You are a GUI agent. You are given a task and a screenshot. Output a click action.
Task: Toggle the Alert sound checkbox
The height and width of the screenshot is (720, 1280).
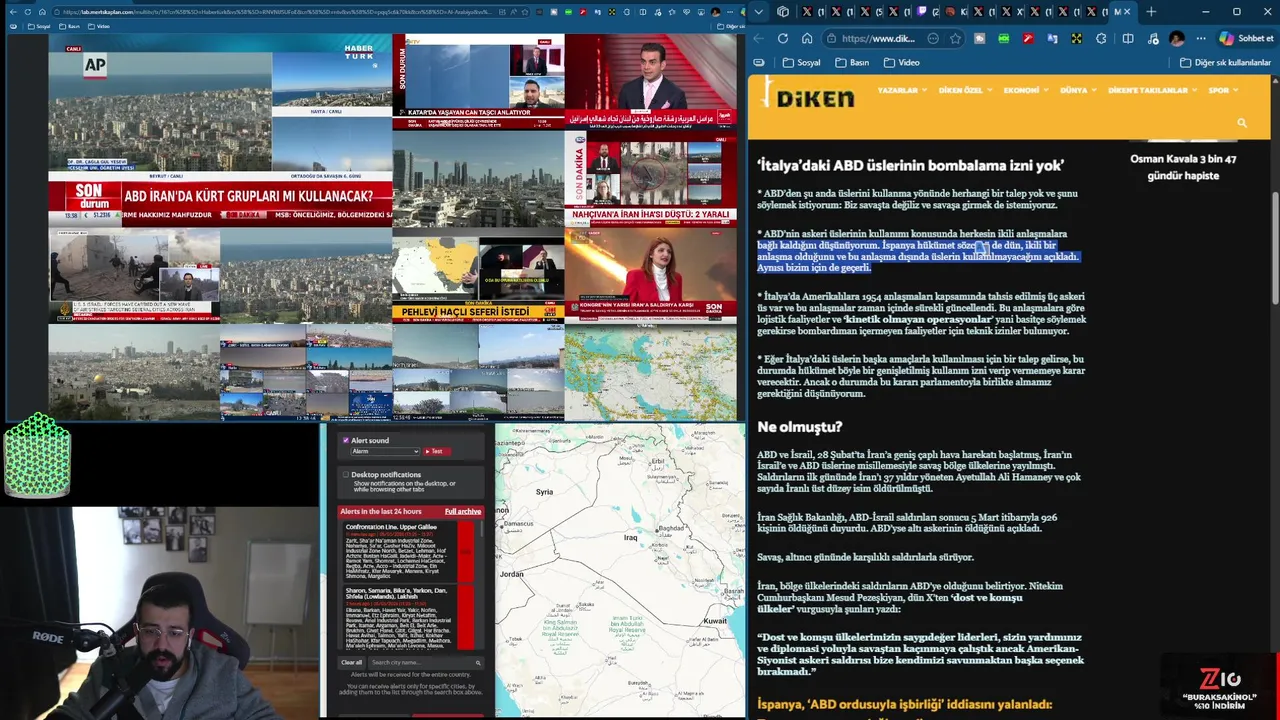click(x=346, y=440)
